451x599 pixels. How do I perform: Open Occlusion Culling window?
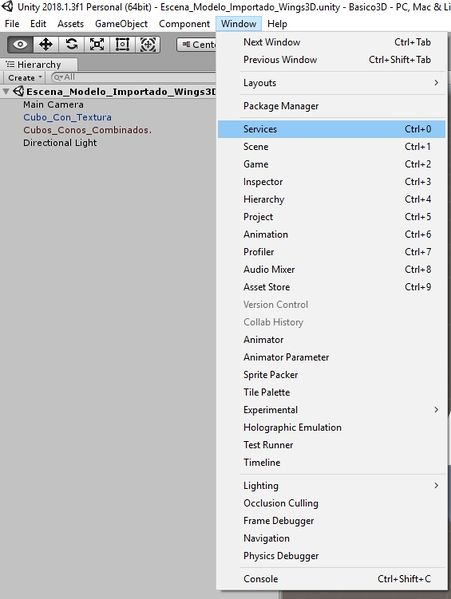[x=331, y=503]
